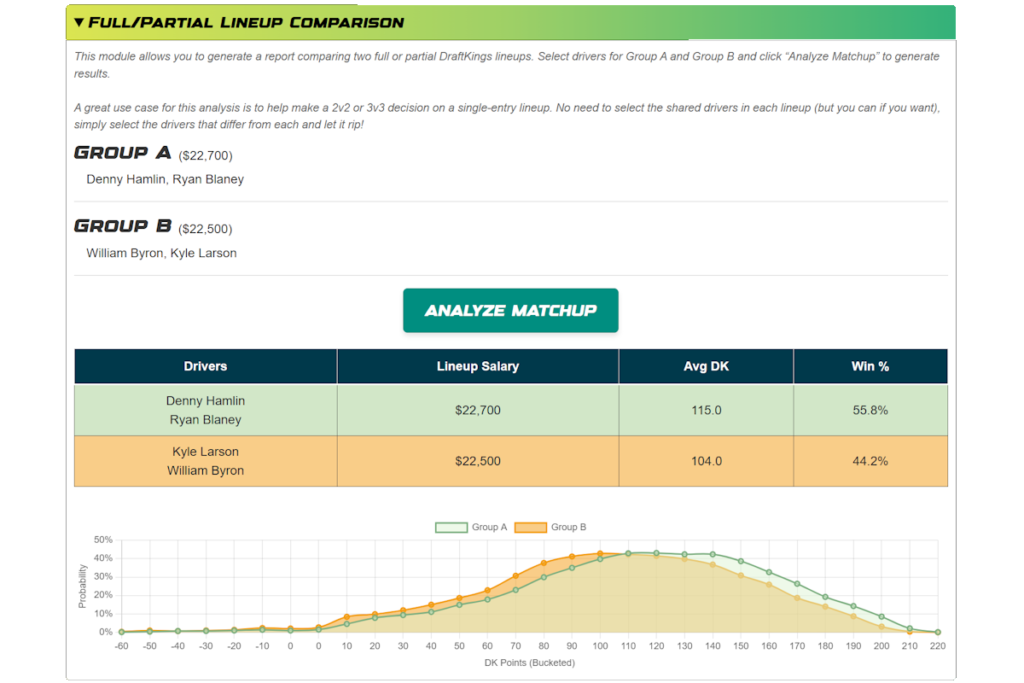
Task: Hide Group B series via legend label
Action: click(x=568, y=527)
